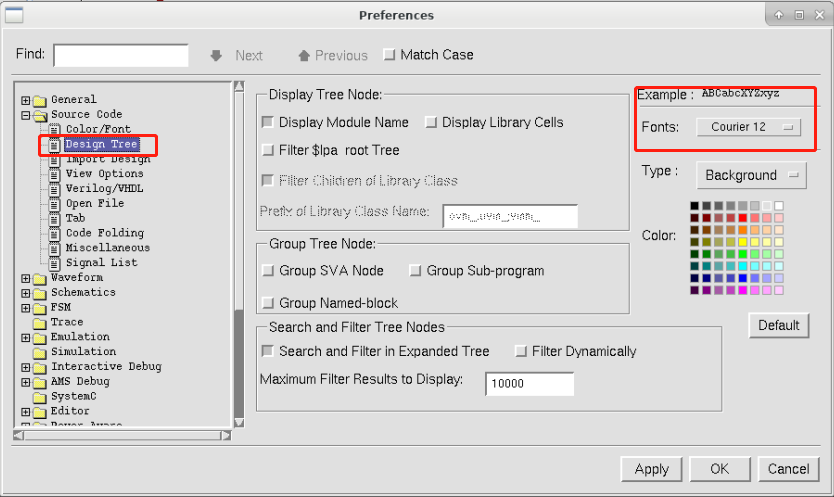Click the Color/Font page icon
834x497 pixels.
54,129
